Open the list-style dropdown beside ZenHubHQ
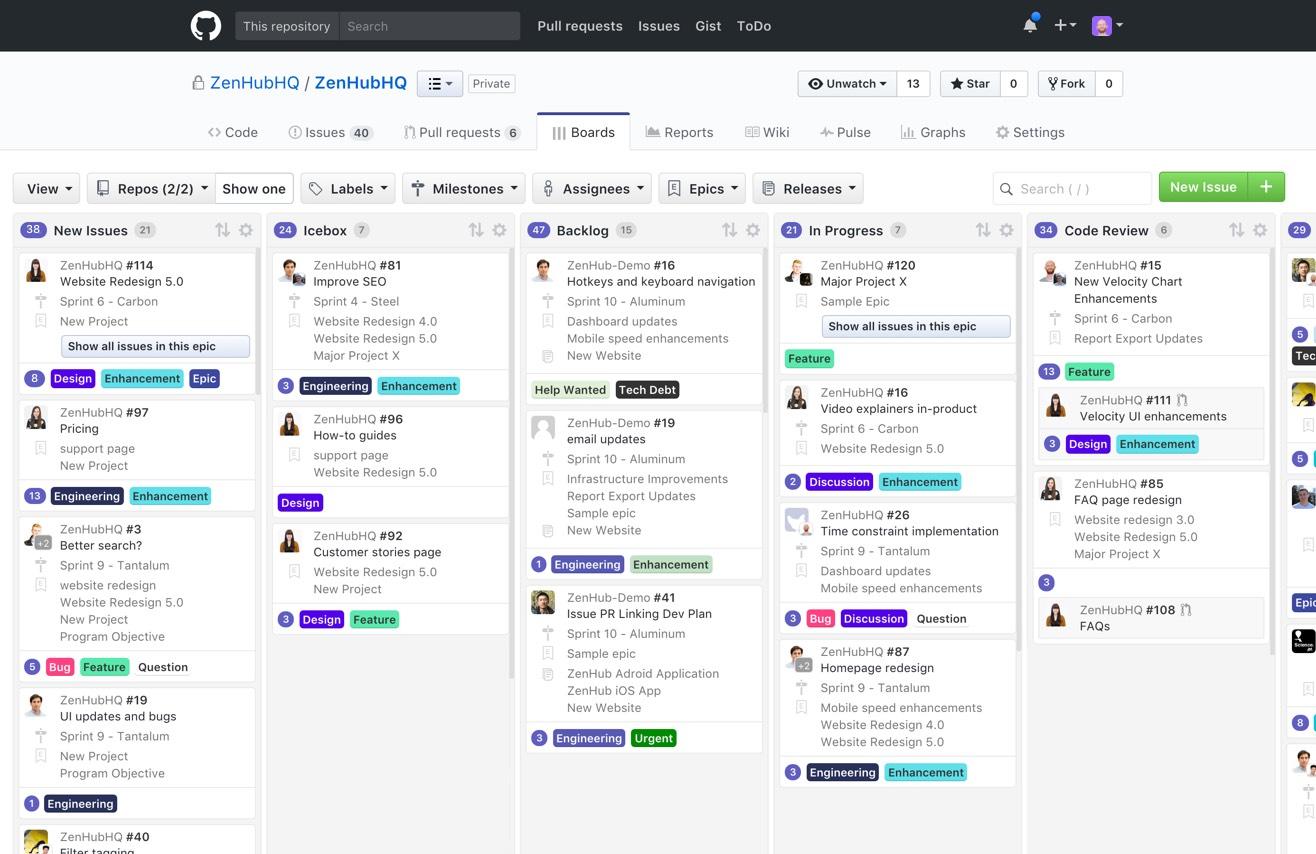The height and width of the screenshot is (854, 1316). pos(440,84)
